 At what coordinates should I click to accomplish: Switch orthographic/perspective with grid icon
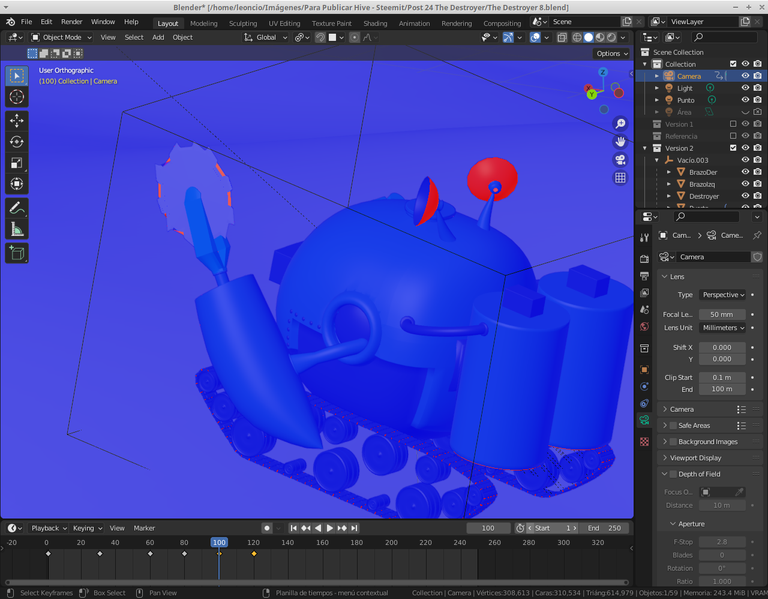click(620, 178)
